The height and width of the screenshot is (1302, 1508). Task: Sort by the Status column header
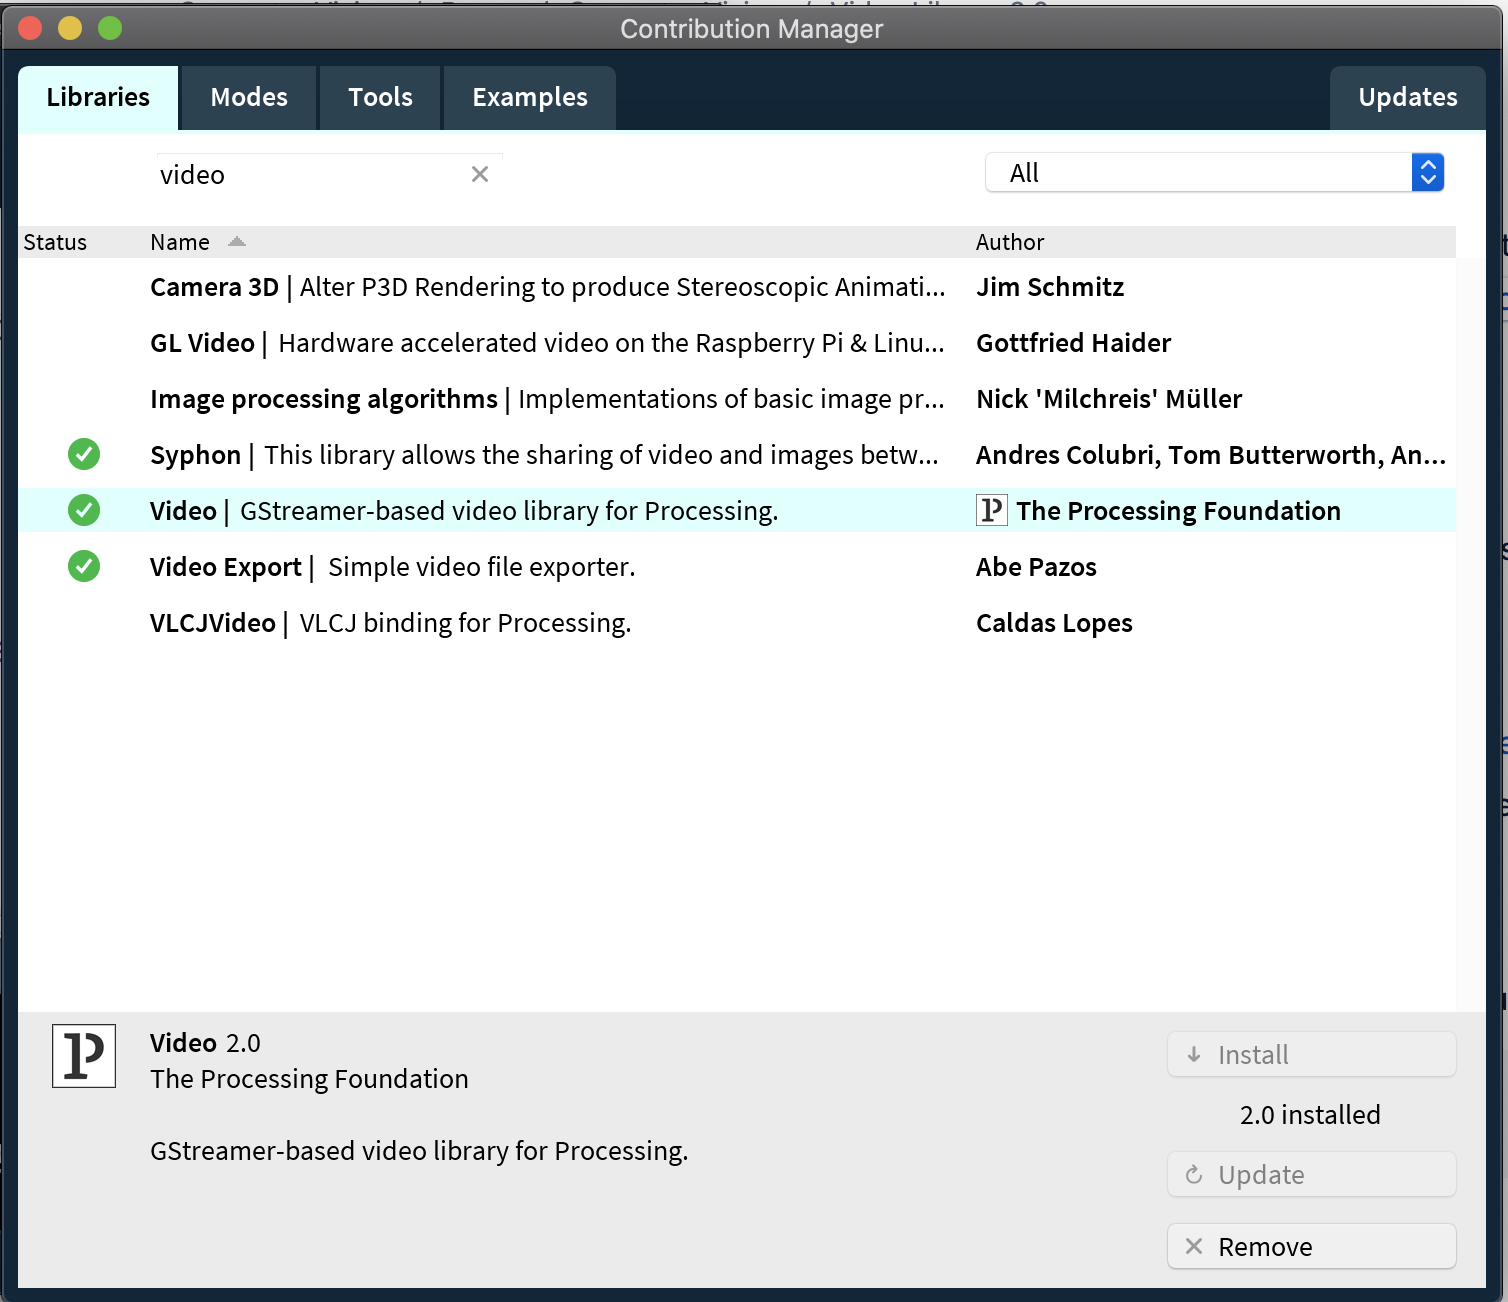tap(55, 242)
